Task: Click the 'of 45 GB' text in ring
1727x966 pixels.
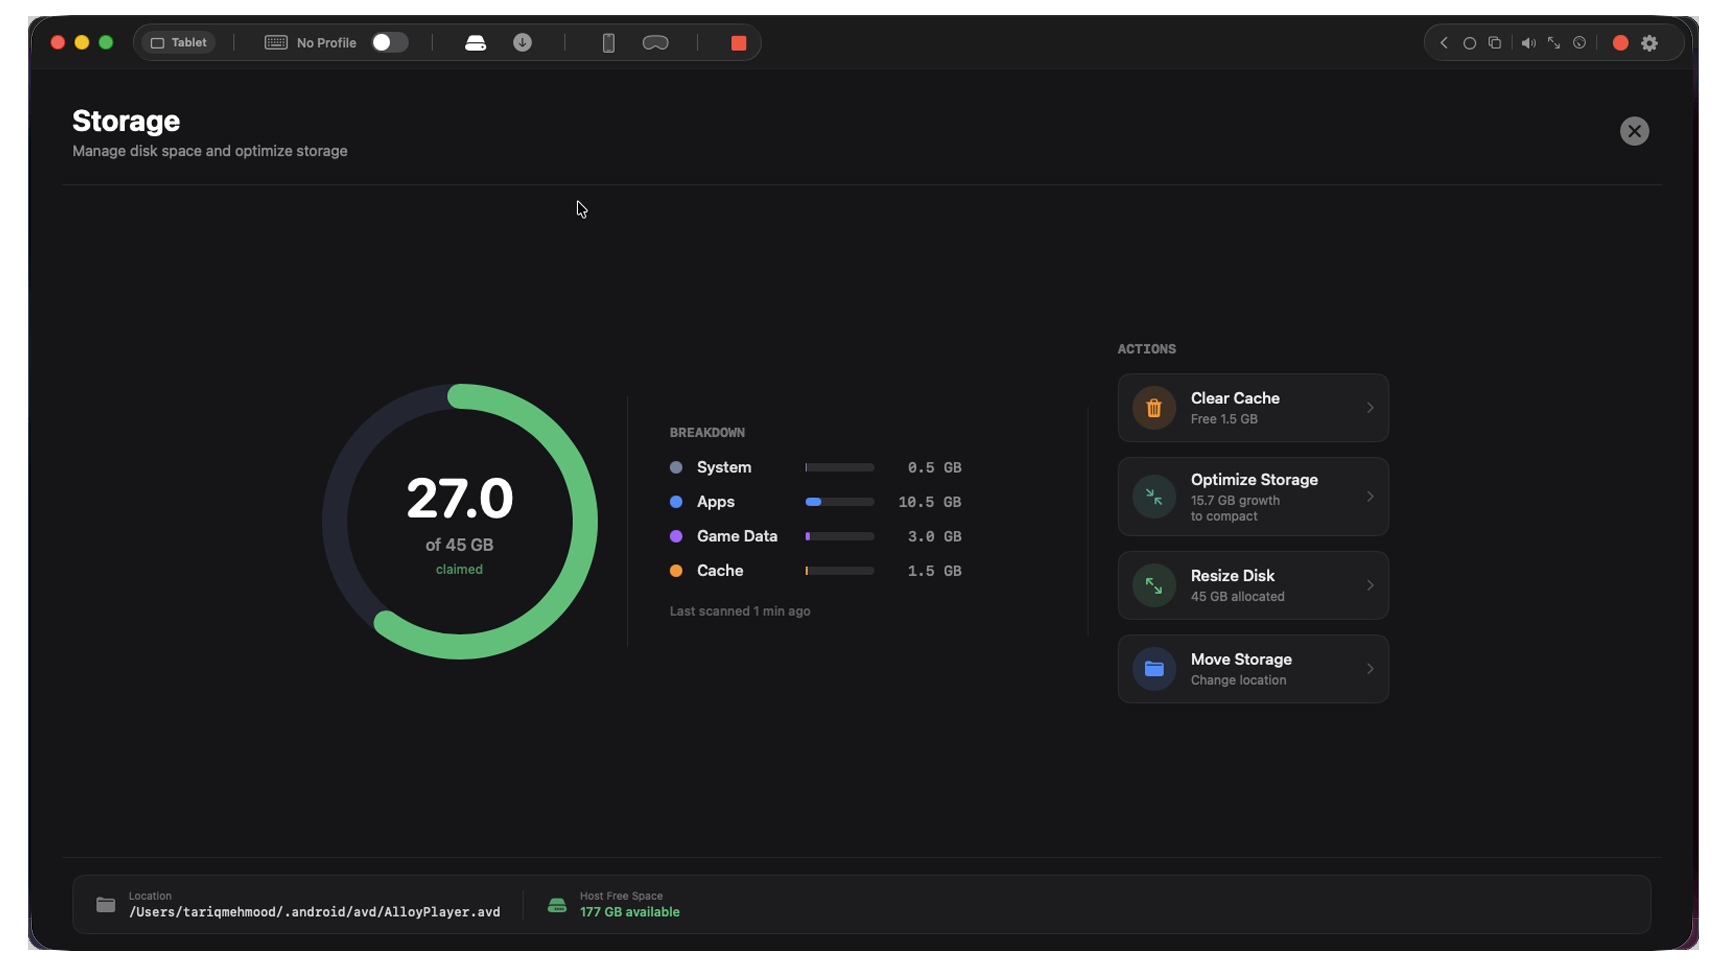Action: pyautogui.click(x=459, y=545)
